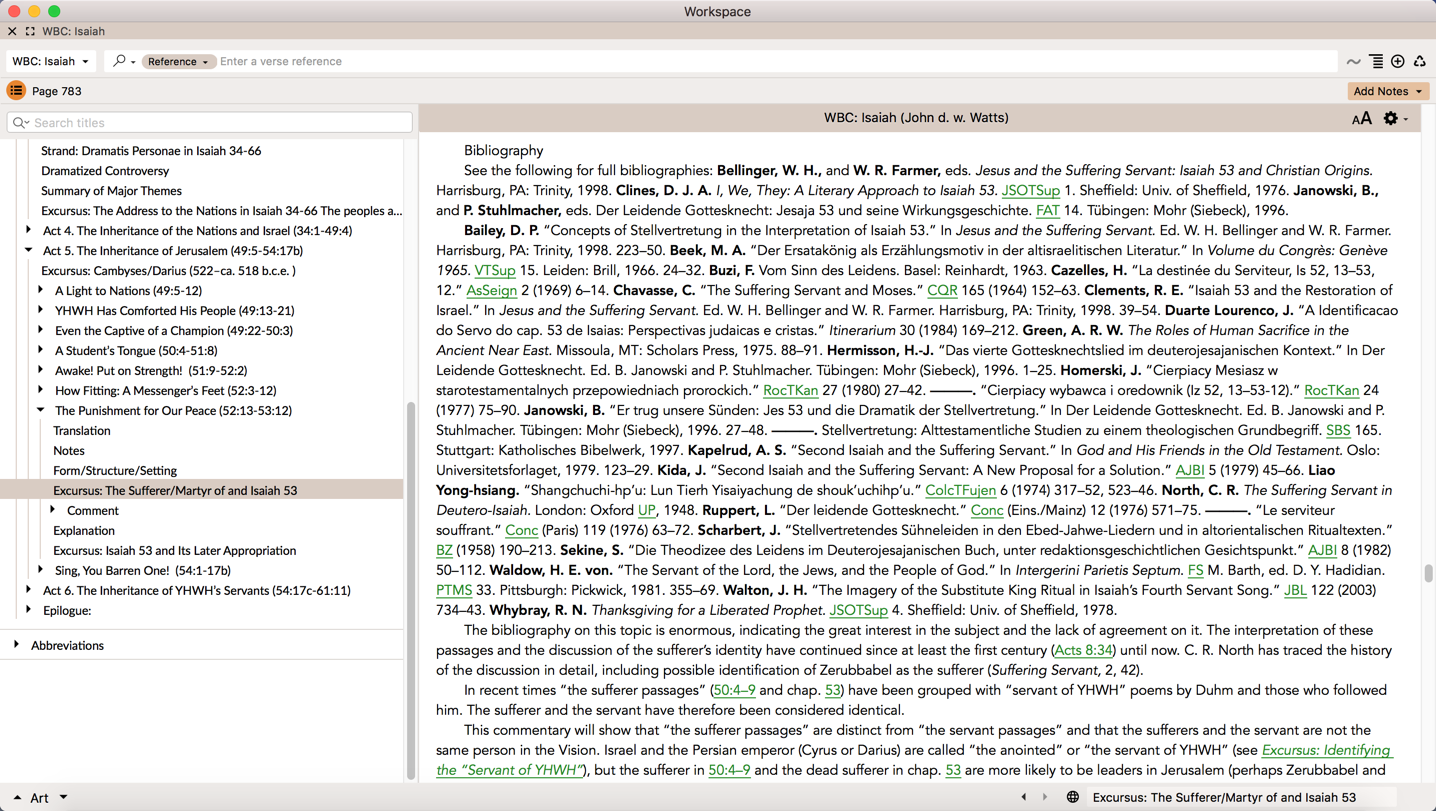
Task: Expand Act 4. The Inheritance of the Nations and Israel
Action: pos(28,230)
